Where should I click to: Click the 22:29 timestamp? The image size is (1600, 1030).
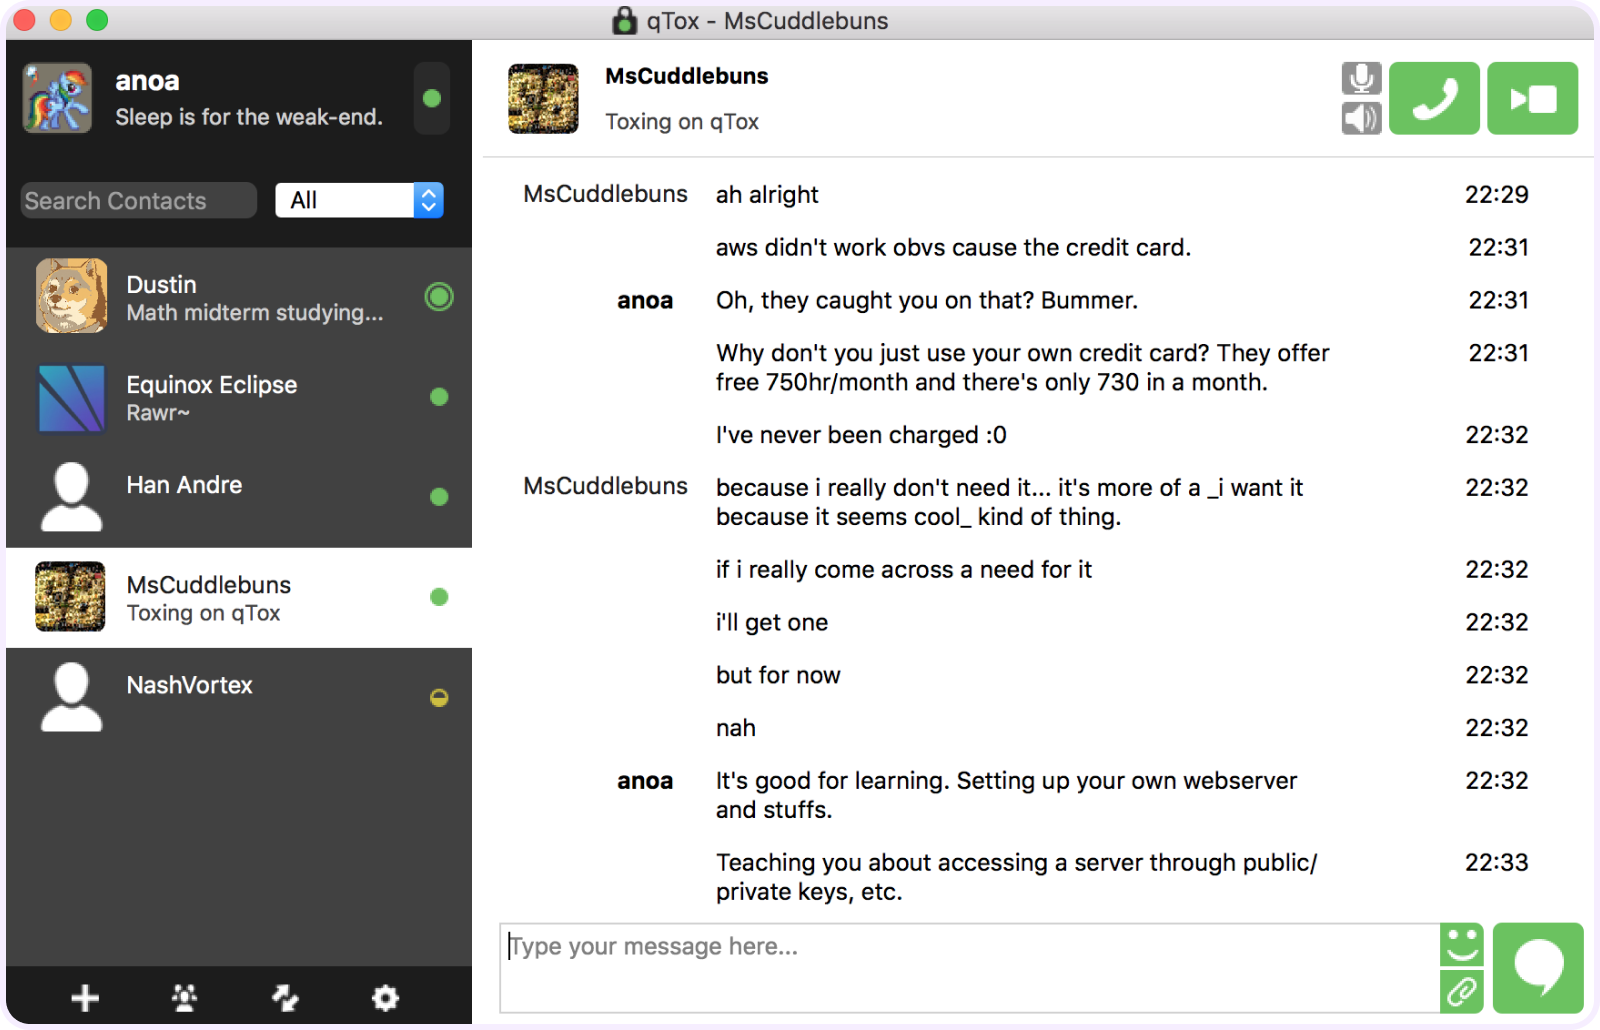[x=1497, y=194]
